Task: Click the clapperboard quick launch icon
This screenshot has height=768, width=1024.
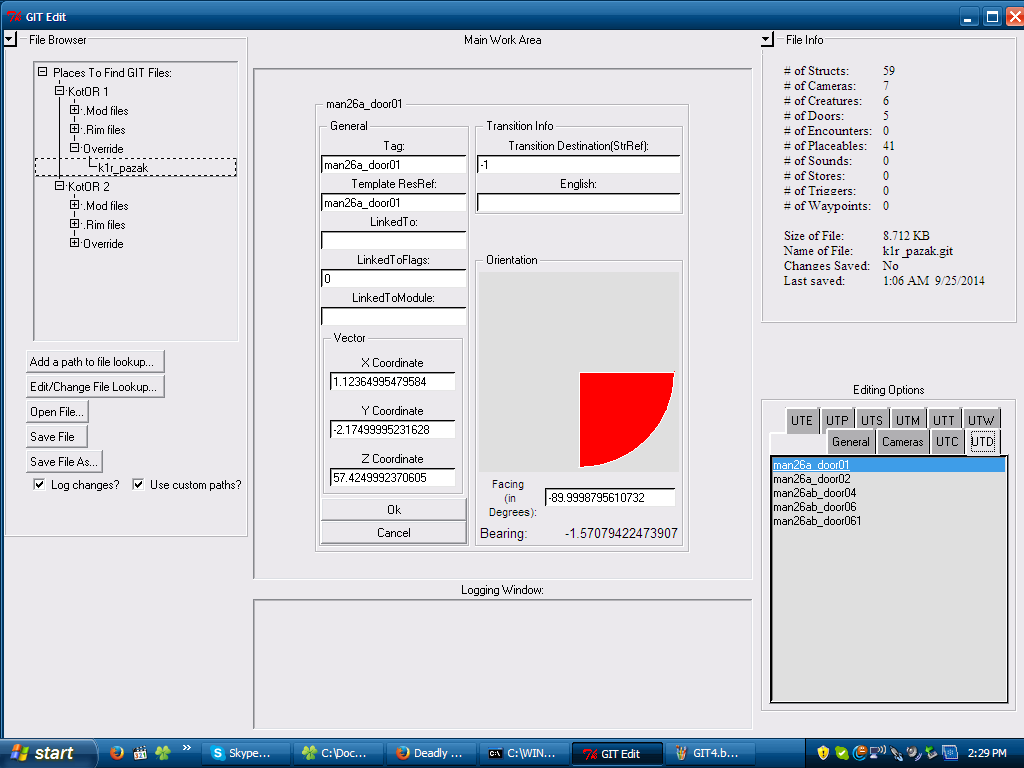Action: 140,753
